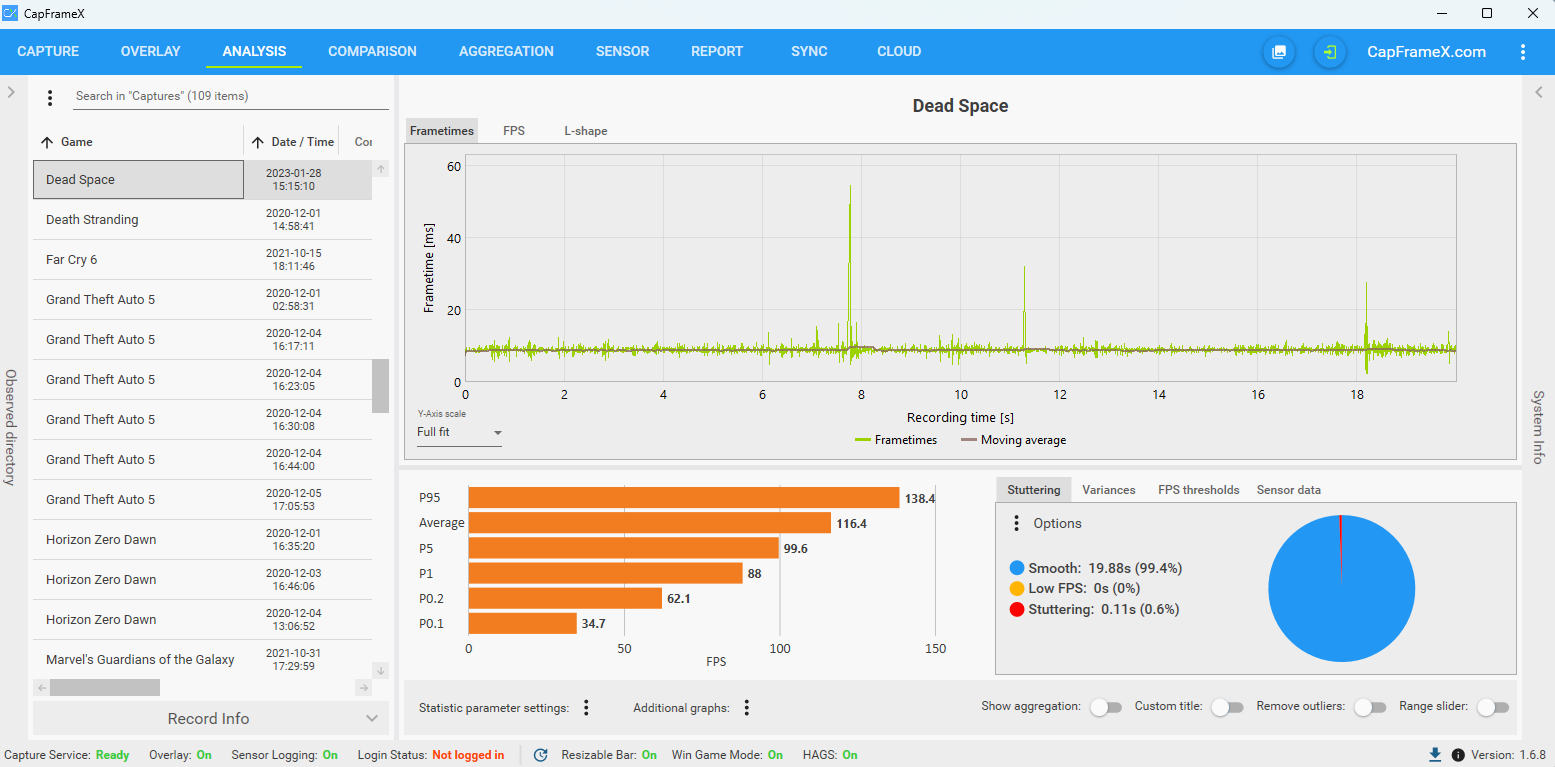Select the Dead Space capture row
Image resolution: width=1555 pixels, height=767 pixels.
tap(202, 180)
